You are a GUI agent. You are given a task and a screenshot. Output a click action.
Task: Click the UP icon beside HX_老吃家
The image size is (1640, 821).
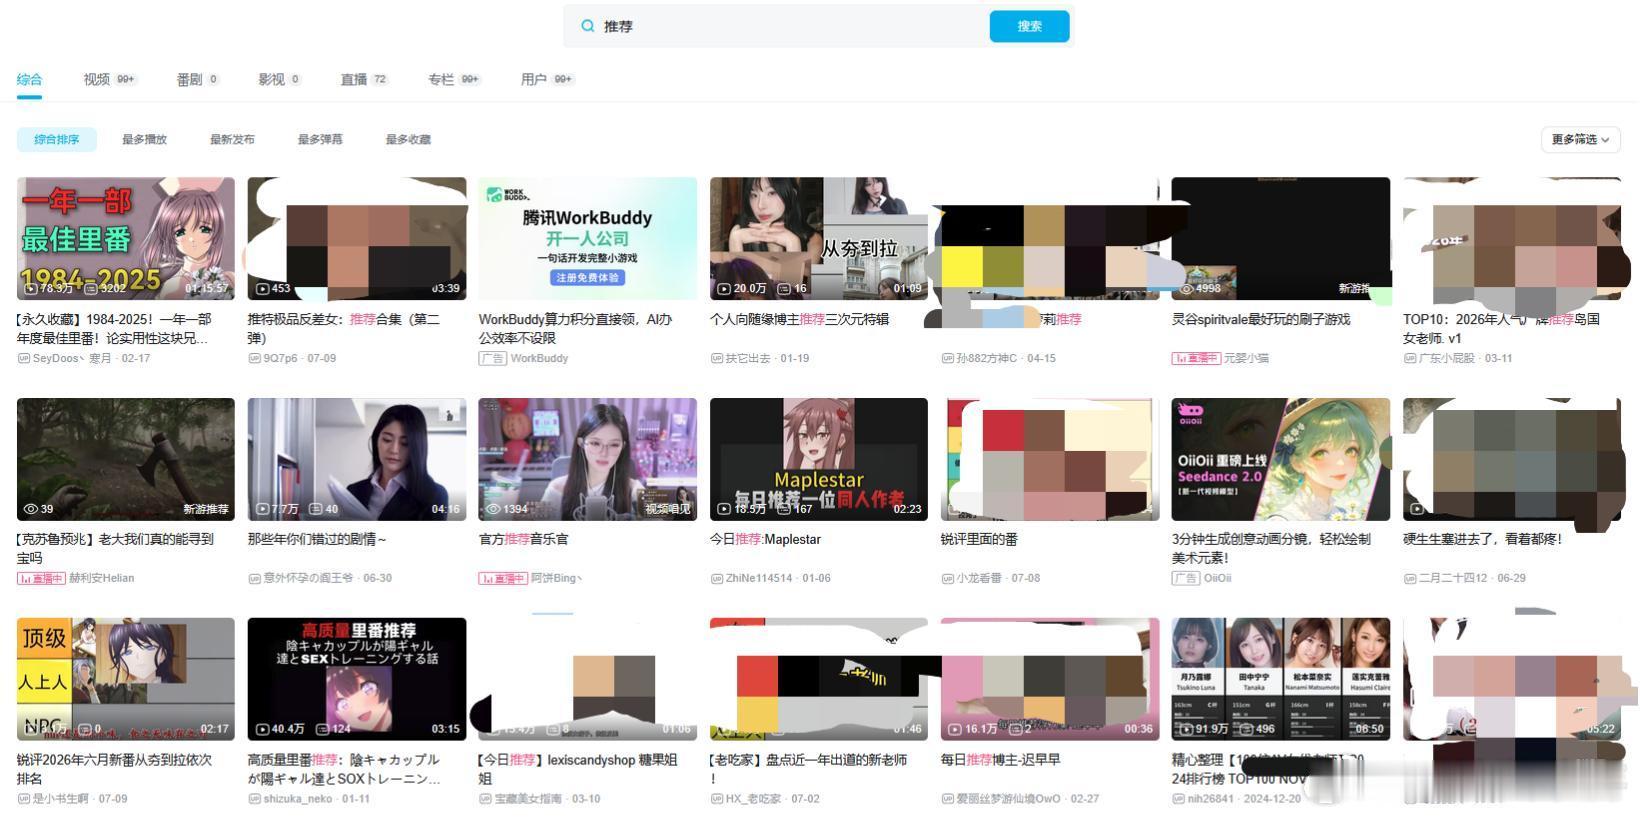[x=717, y=799]
